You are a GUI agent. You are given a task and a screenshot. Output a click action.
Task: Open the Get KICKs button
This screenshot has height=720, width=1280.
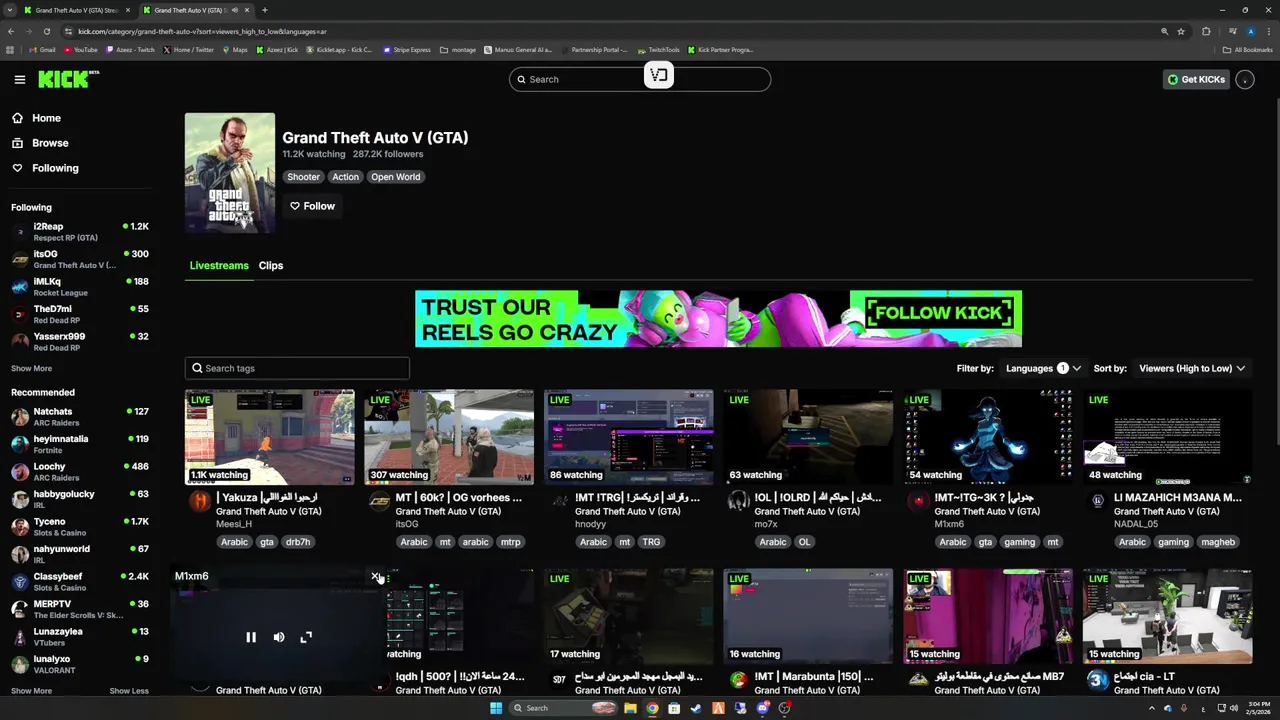click(x=1196, y=79)
